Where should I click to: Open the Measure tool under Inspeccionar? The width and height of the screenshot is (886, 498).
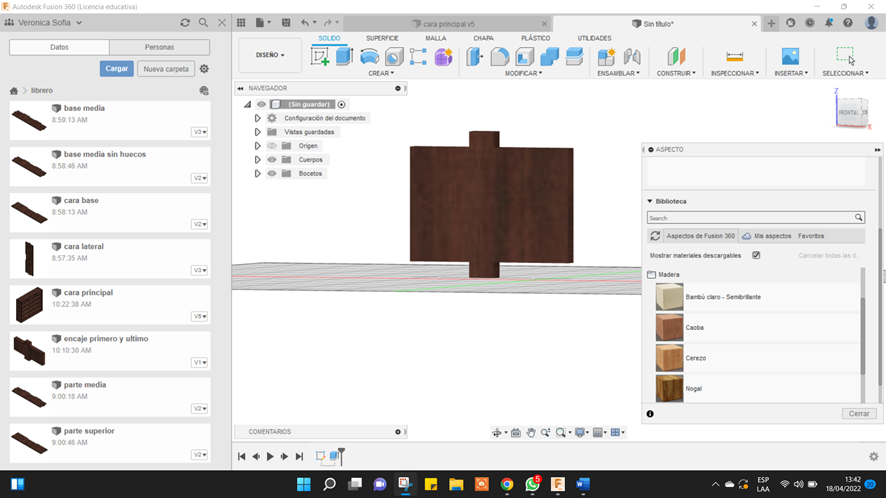pos(734,57)
